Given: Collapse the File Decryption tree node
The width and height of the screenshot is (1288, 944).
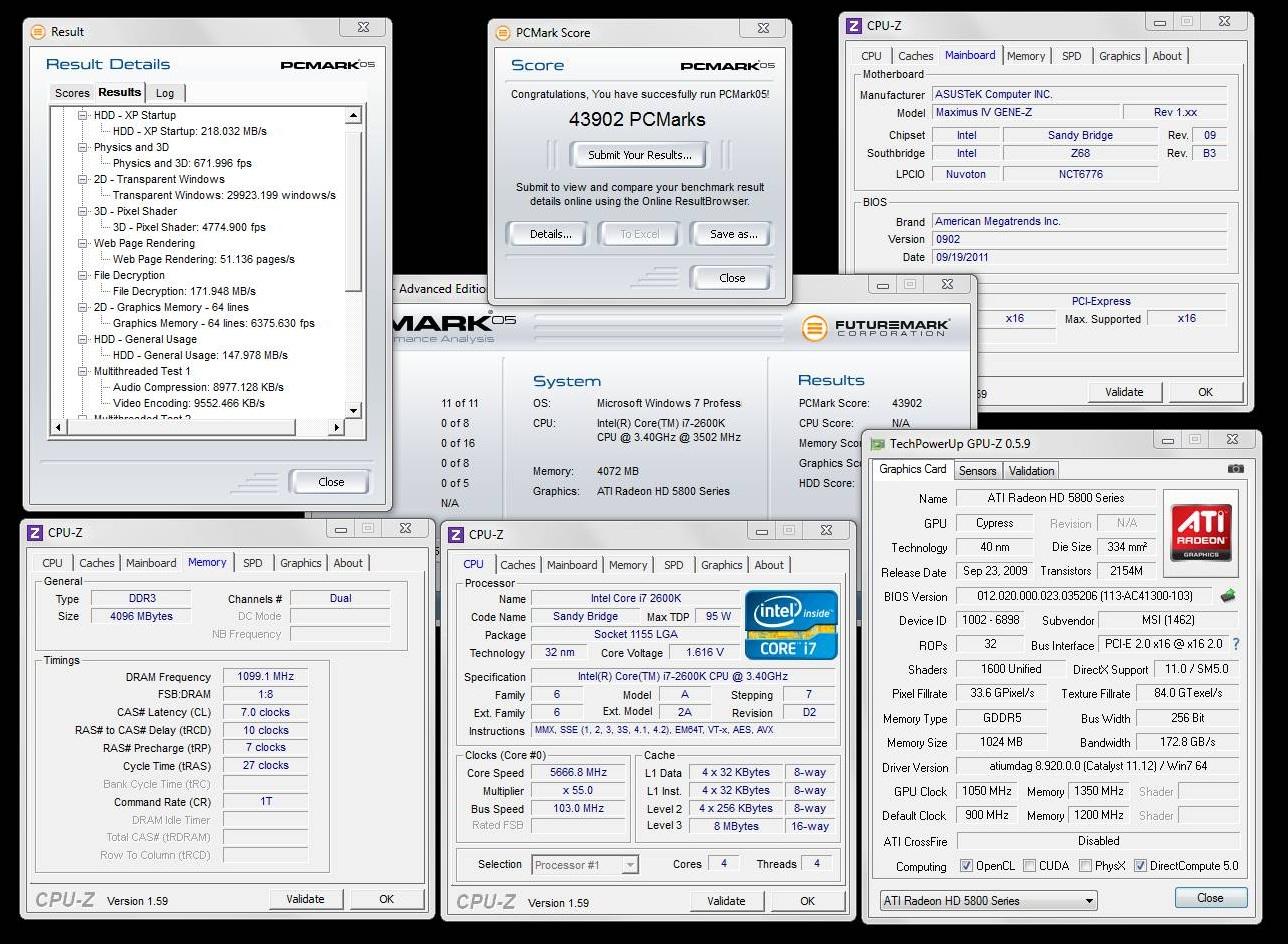Looking at the screenshot, I should coord(83,275).
